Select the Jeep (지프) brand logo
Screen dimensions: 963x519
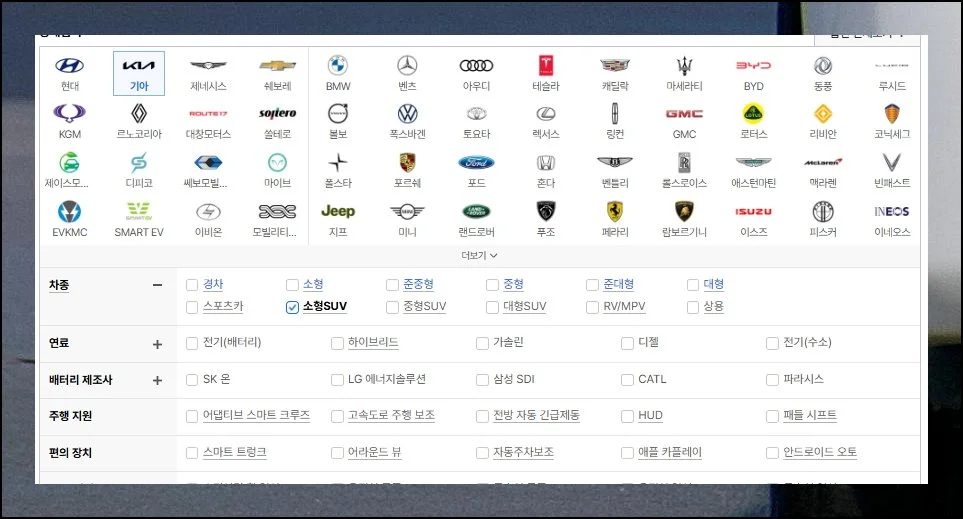point(338,212)
